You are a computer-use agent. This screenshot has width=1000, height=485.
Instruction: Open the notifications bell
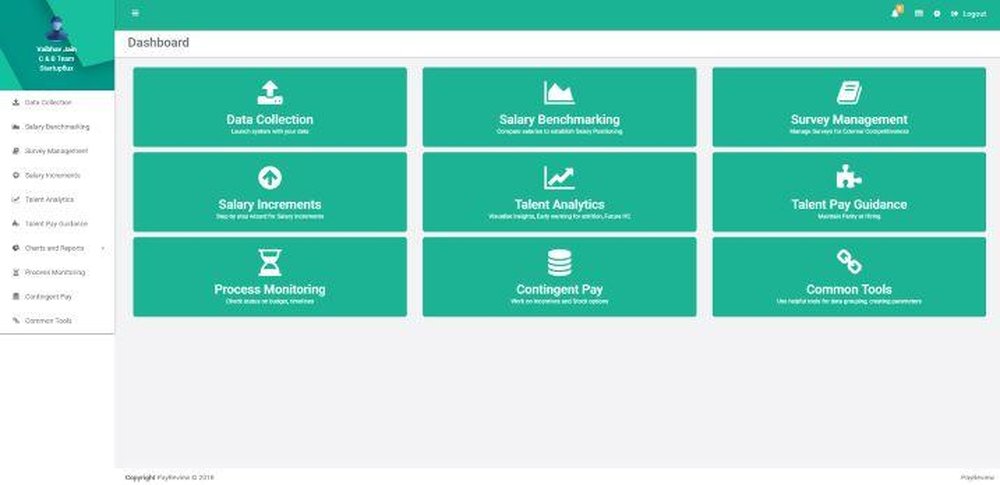pyautogui.click(x=896, y=12)
